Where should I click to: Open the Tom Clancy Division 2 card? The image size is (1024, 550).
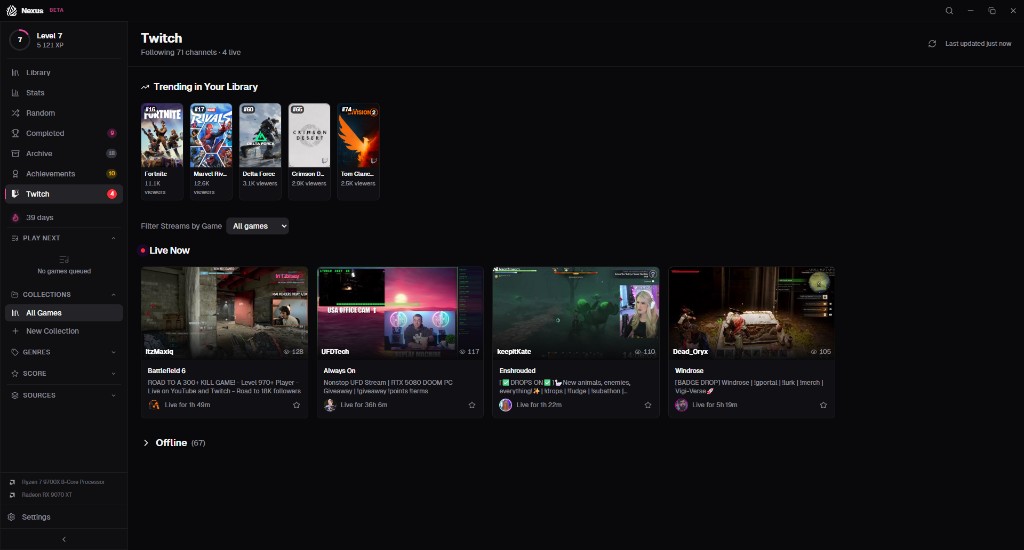(358, 151)
